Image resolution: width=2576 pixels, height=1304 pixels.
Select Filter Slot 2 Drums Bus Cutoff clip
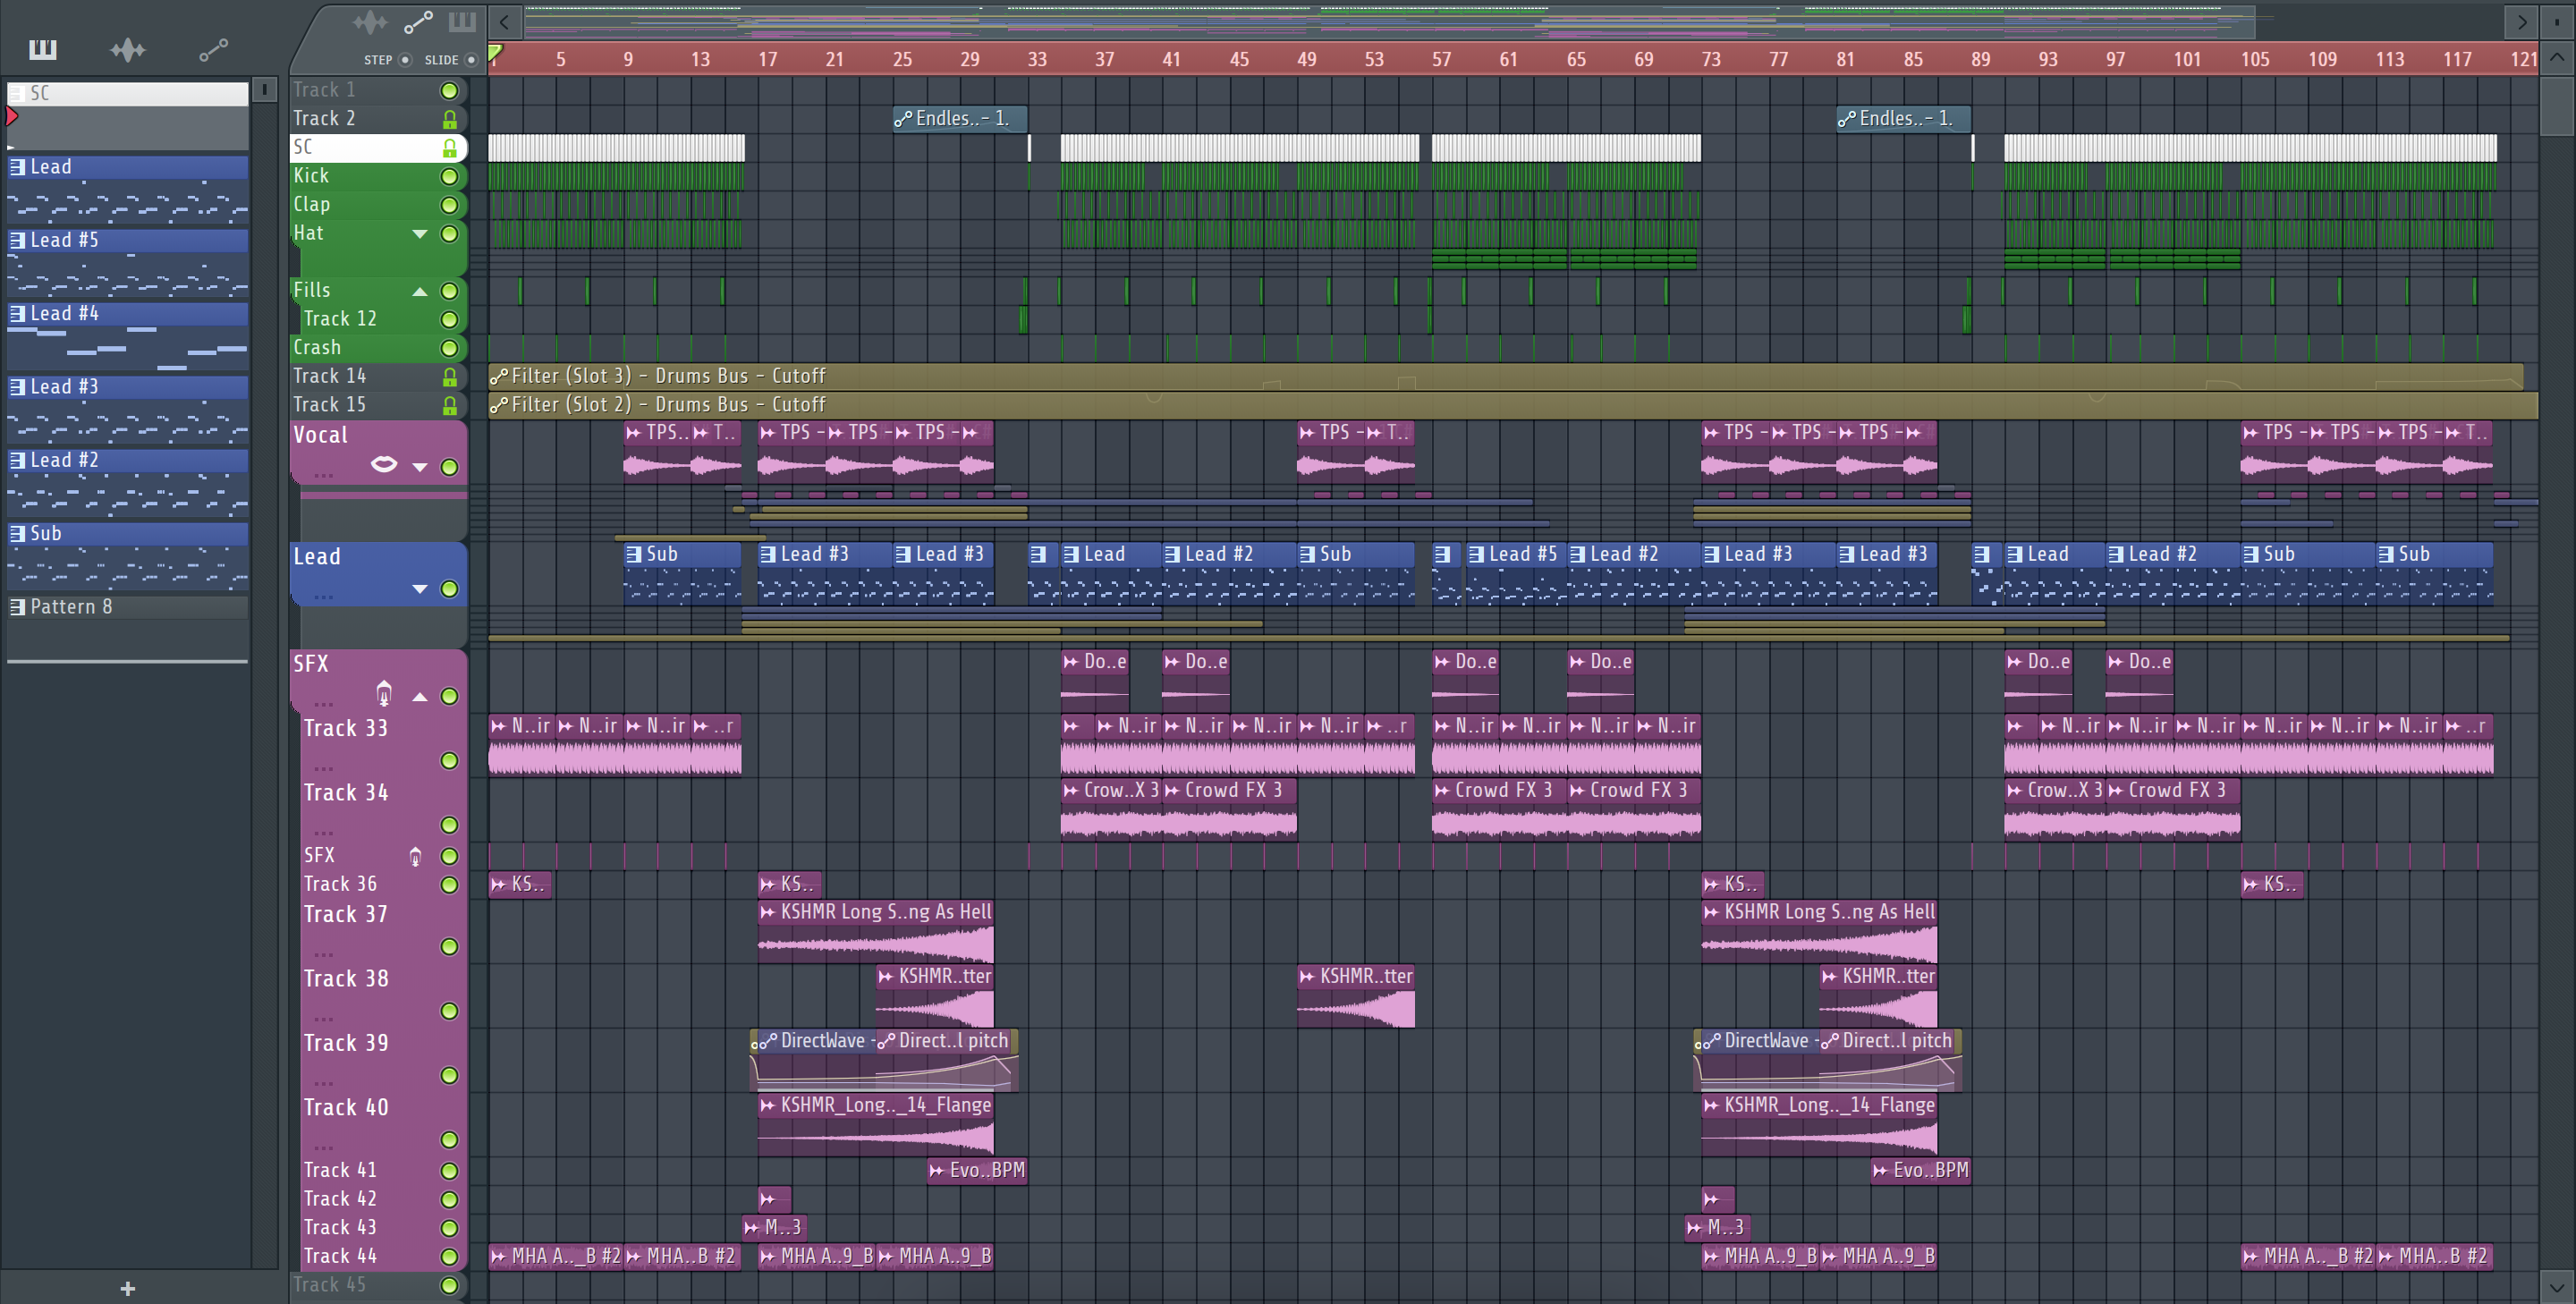pyautogui.click(x=1512, y=405)
